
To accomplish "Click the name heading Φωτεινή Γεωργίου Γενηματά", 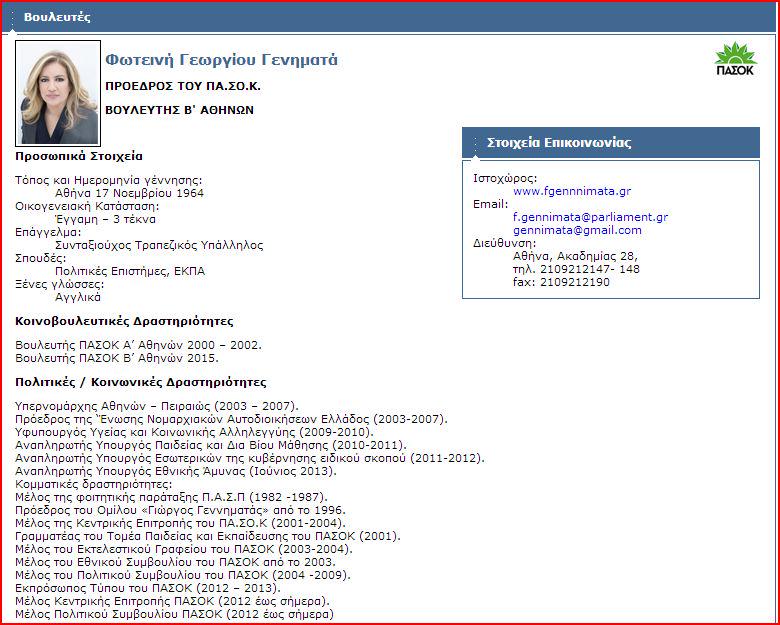I will pyautogui.click(x=221, y=60).
